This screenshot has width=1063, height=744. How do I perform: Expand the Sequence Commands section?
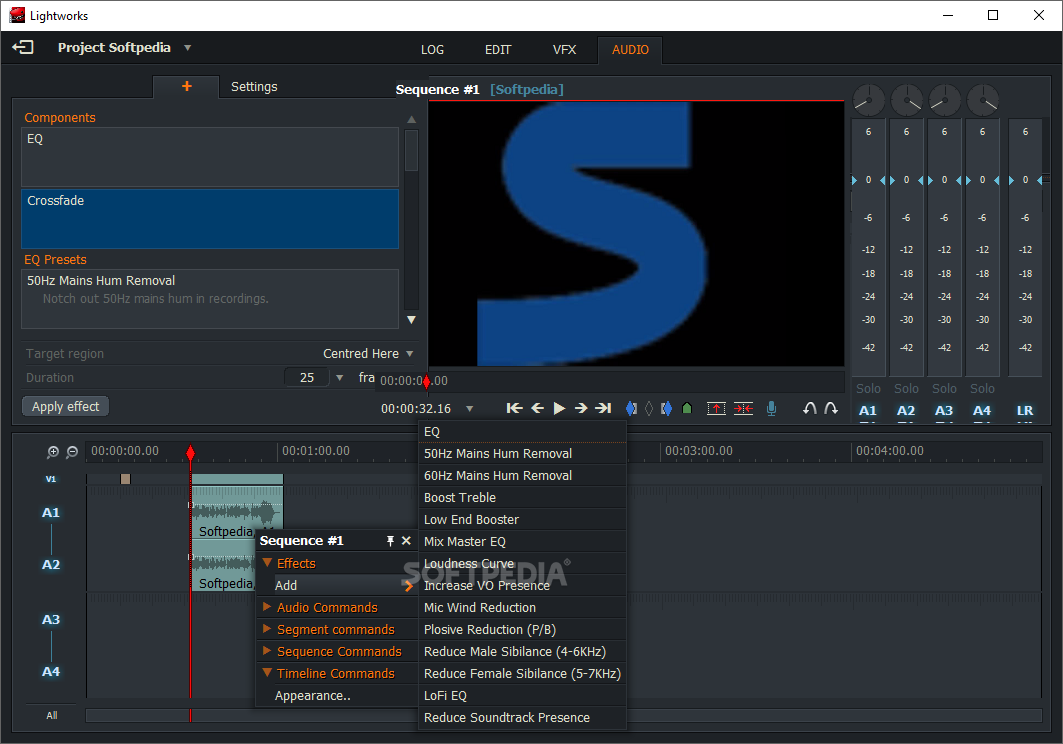pos(267,651)
